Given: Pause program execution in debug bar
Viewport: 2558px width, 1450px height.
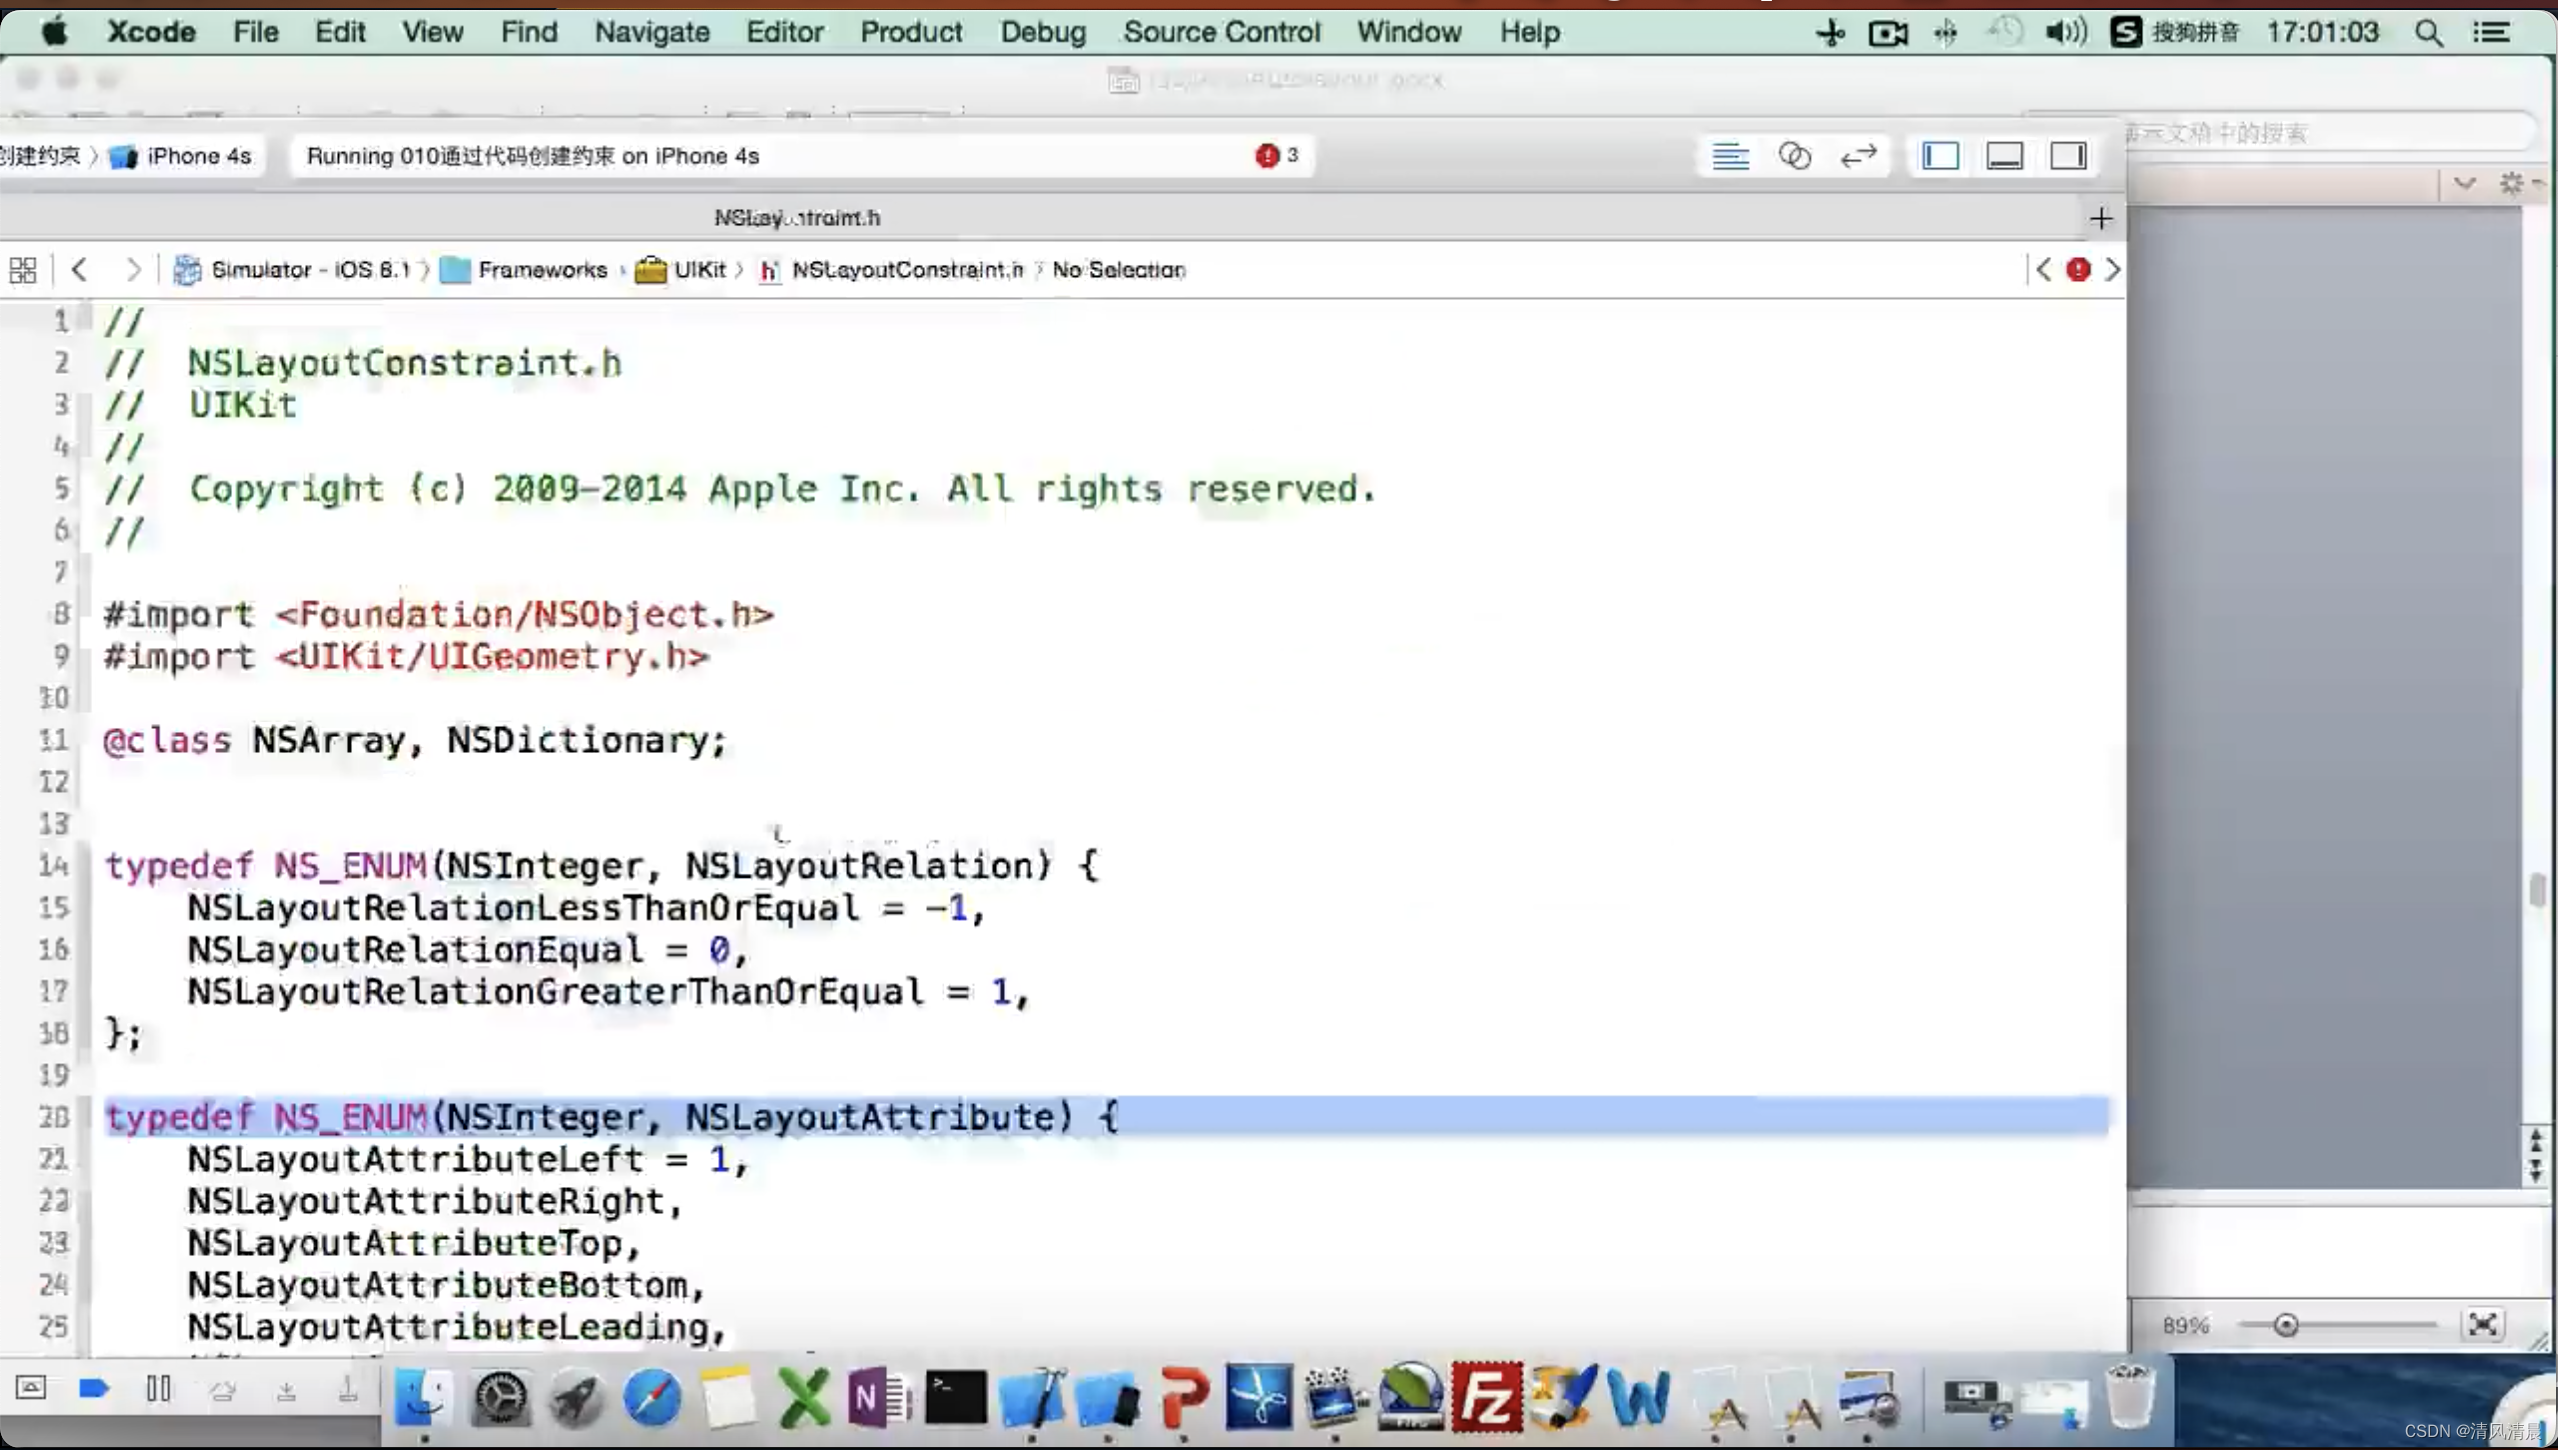Looking at the screenshot, I should (x=158, y=1389).
